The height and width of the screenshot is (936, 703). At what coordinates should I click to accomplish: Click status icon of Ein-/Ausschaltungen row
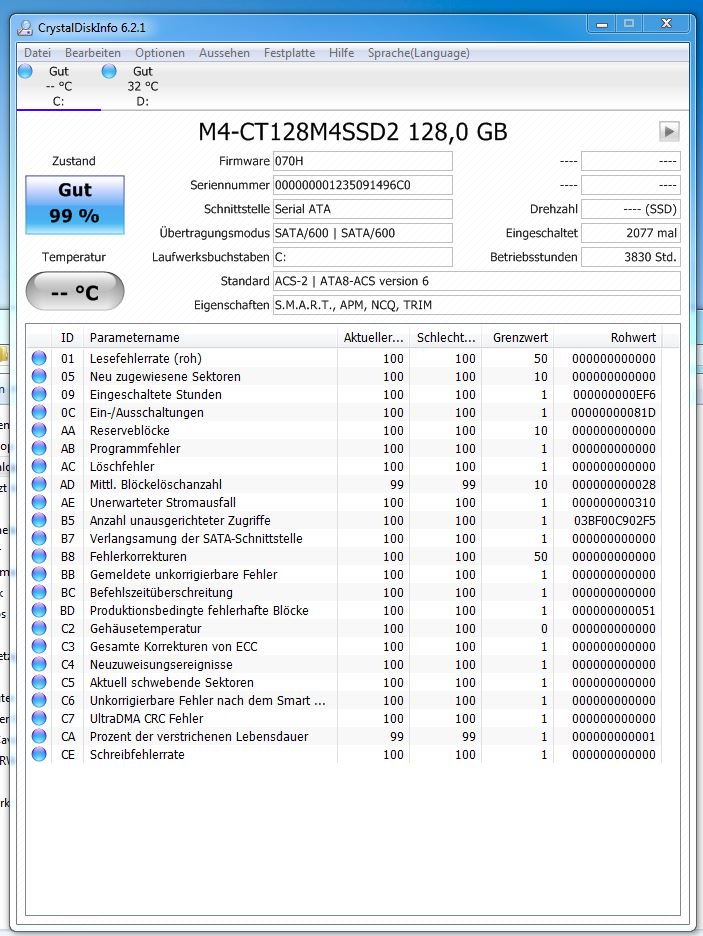click(x=39, y=412)
